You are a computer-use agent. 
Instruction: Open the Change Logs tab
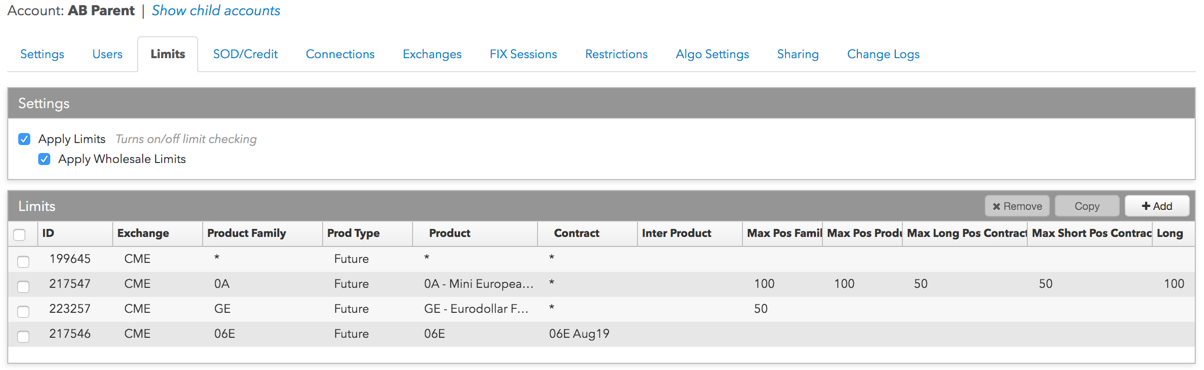click(x=883, y=54)
